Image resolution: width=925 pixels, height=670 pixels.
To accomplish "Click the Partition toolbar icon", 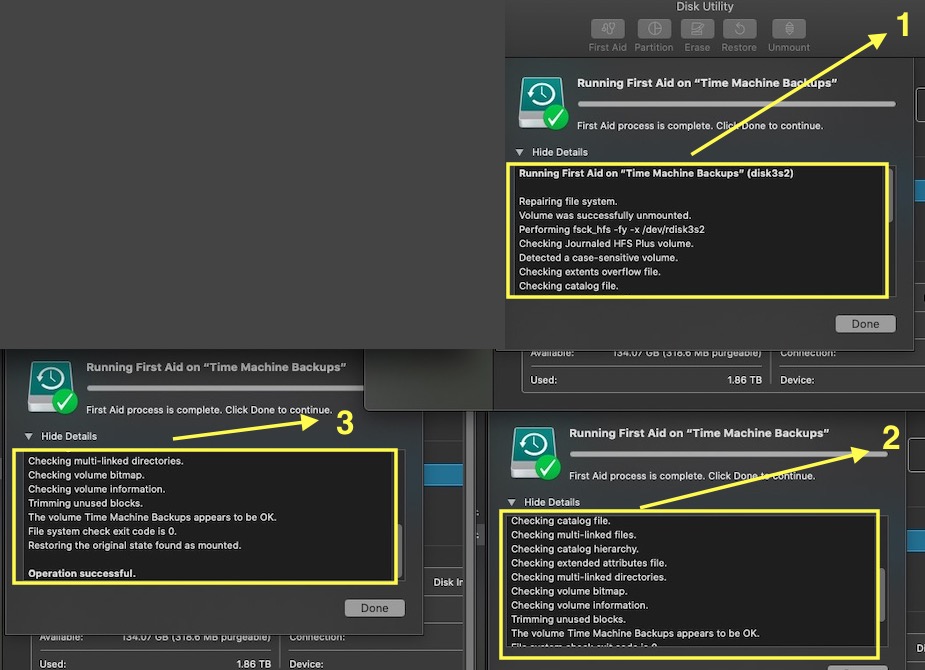I will 654,28.
